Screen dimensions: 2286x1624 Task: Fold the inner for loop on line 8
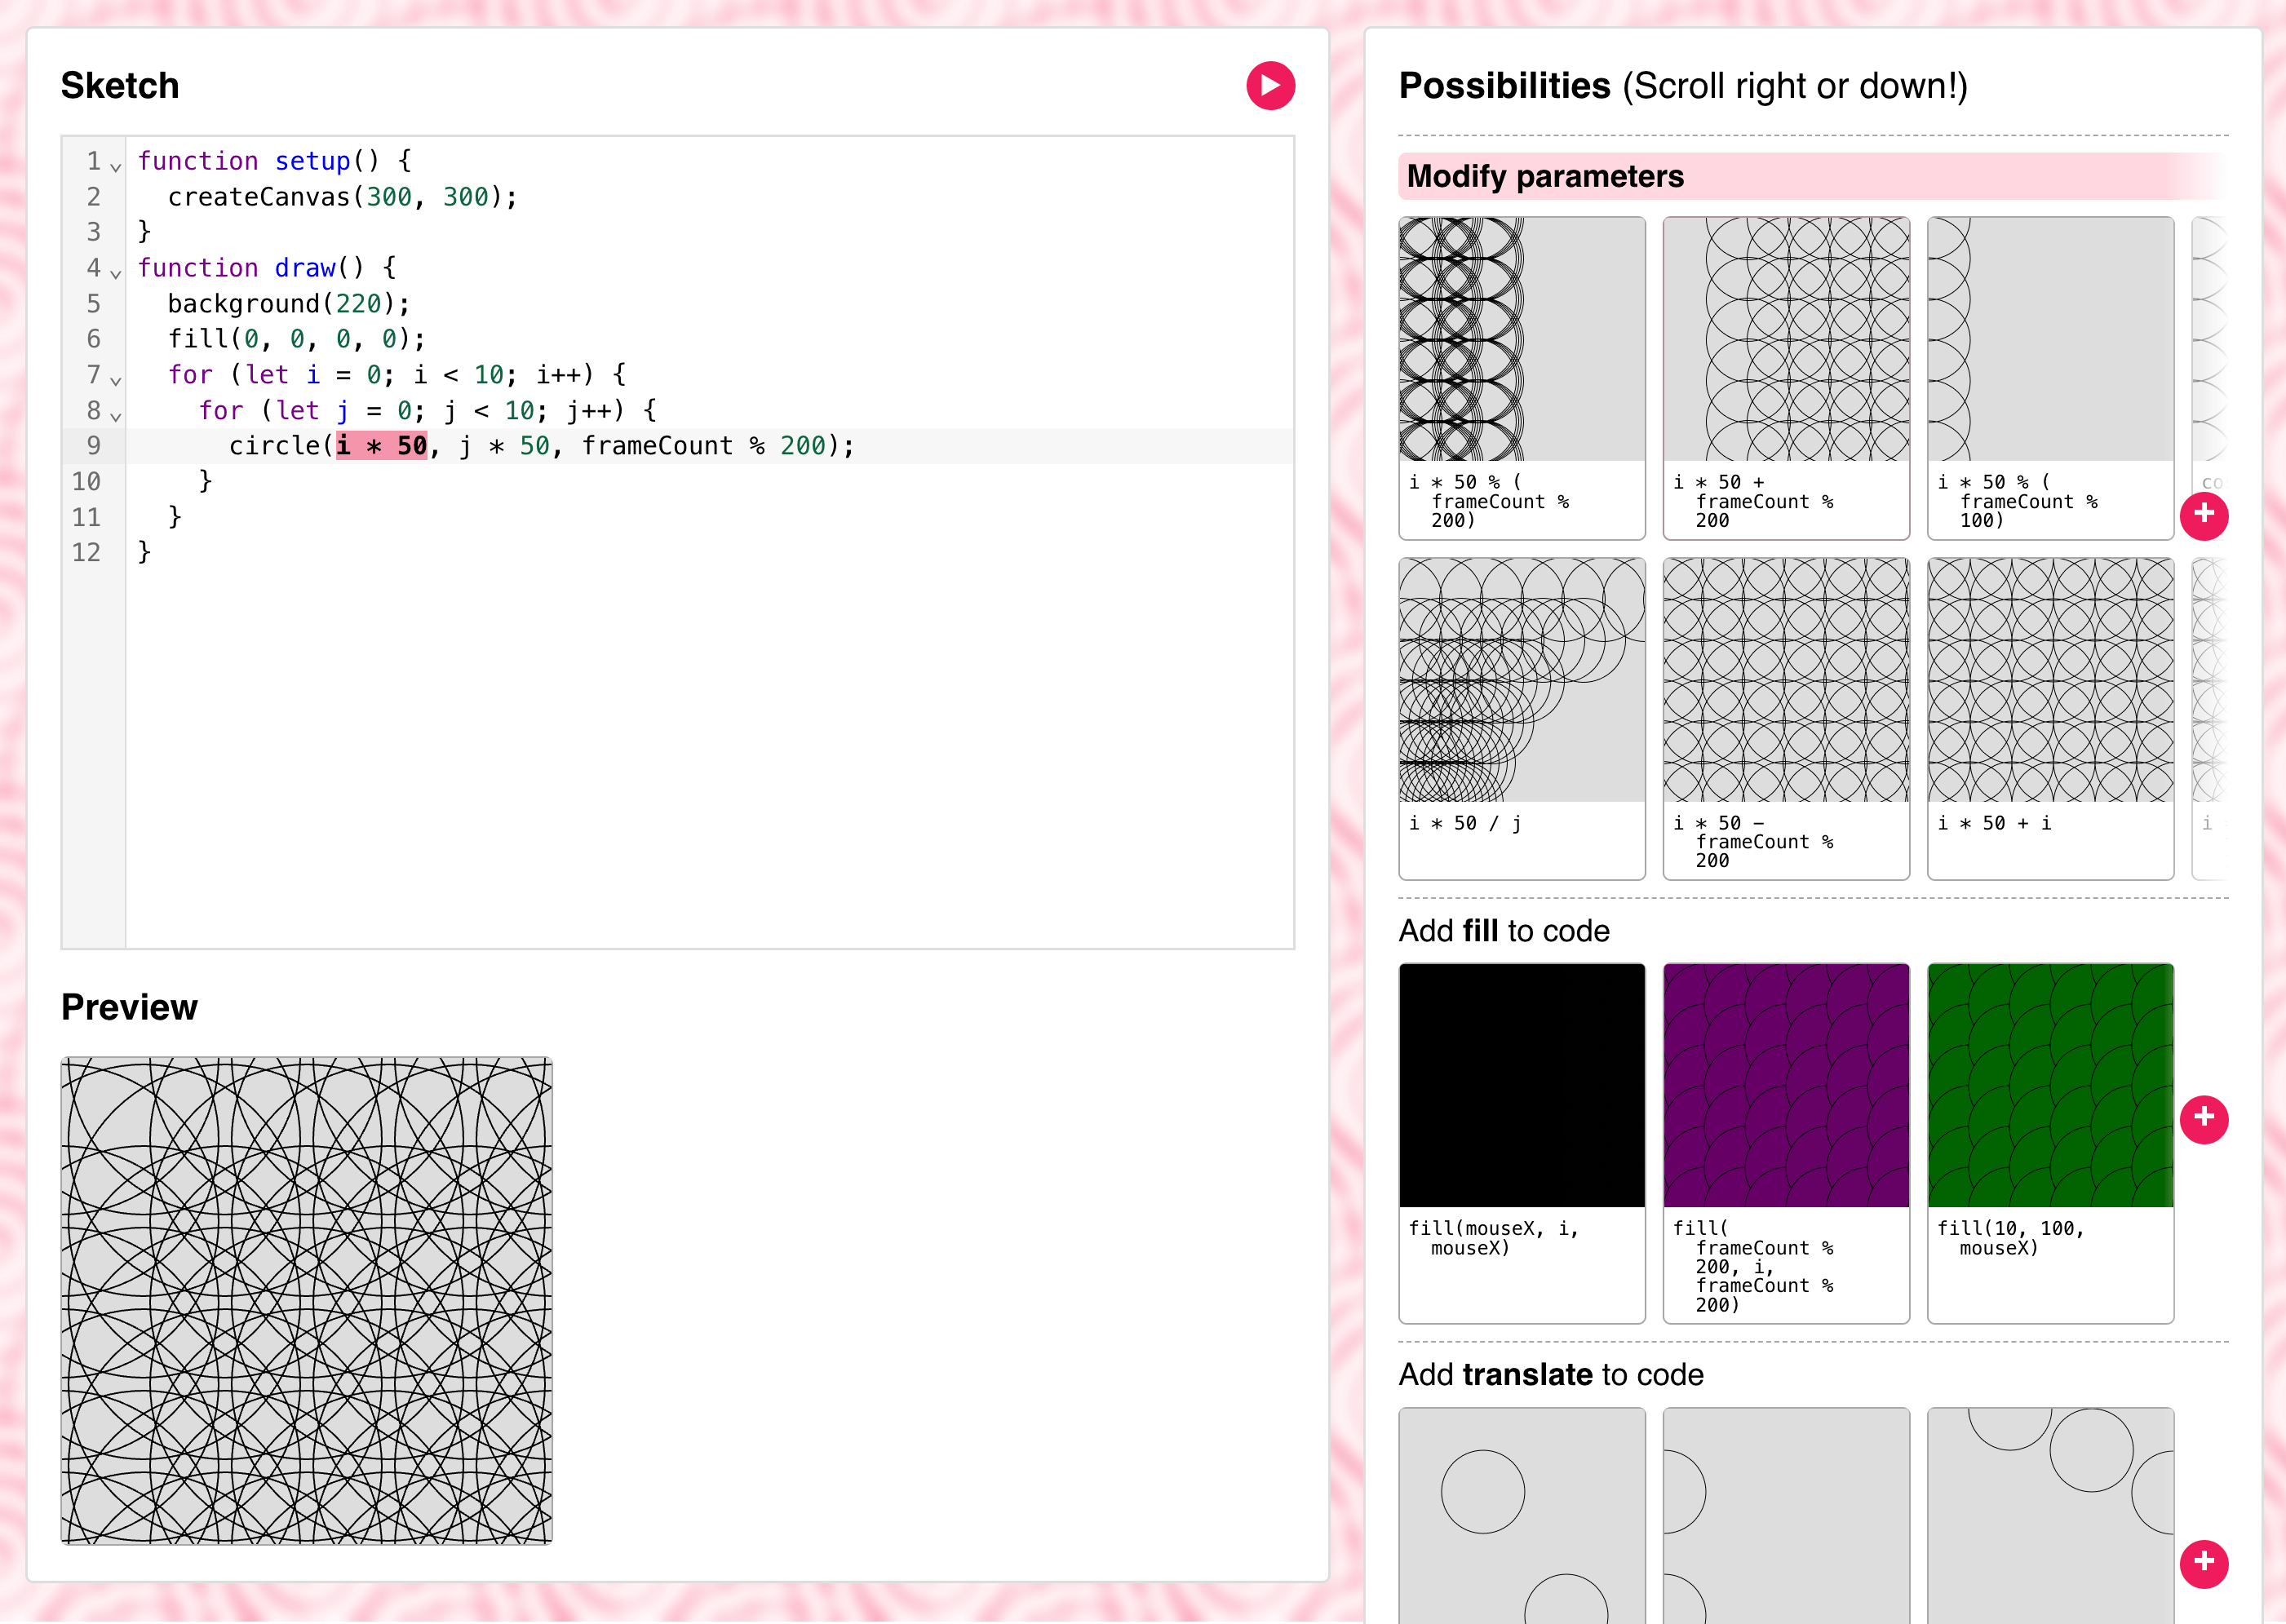(x=116, y=415)
